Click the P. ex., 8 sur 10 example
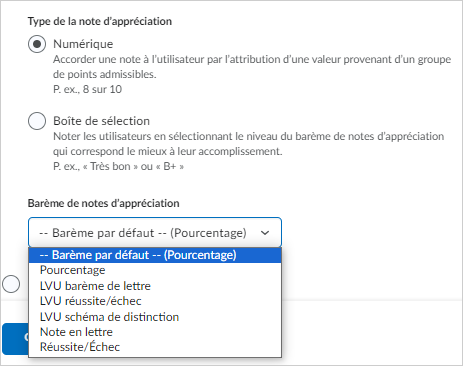This screenshot has height=366, width=463. [x=87, y=89]
